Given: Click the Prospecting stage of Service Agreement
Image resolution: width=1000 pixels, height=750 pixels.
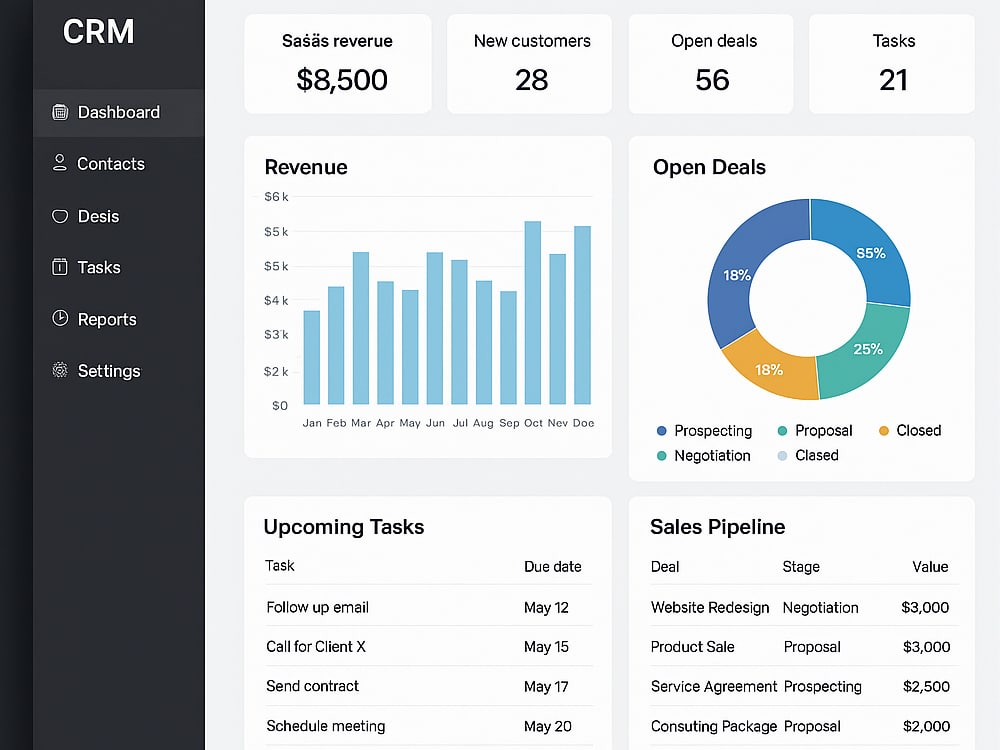Looking at the screenshot, I should [x=822, y=687].
